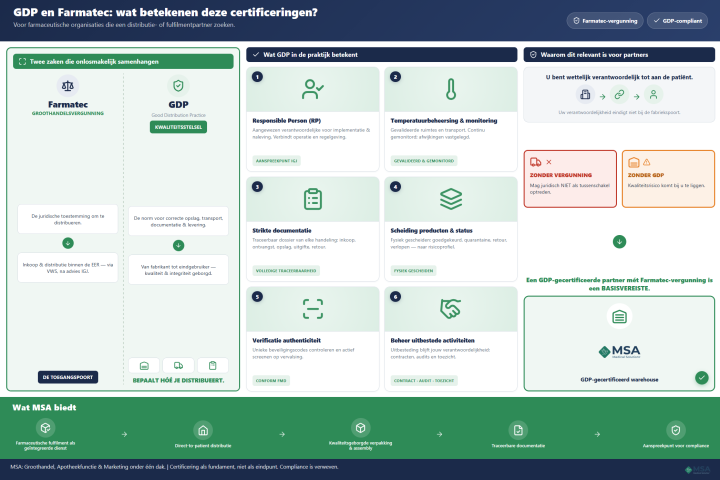Click the house icon above Direct-to-patient distributie
Viewport: 720px width, 480px height.
point(203,430)
